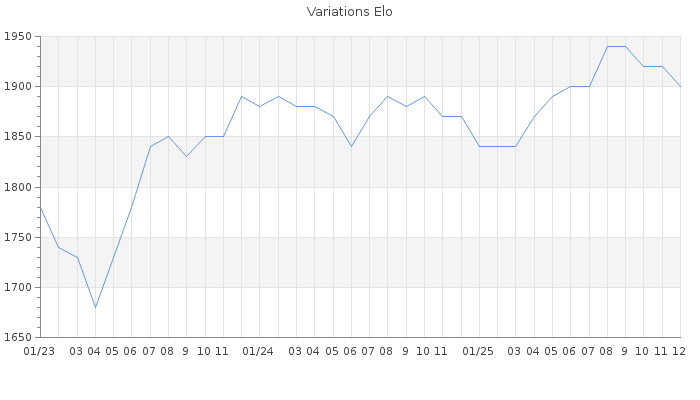Image resolution: width=700 pixels, height=400 pixels.
Task: Click the first 1890 peak before 01/24
Action: [241, 96]
